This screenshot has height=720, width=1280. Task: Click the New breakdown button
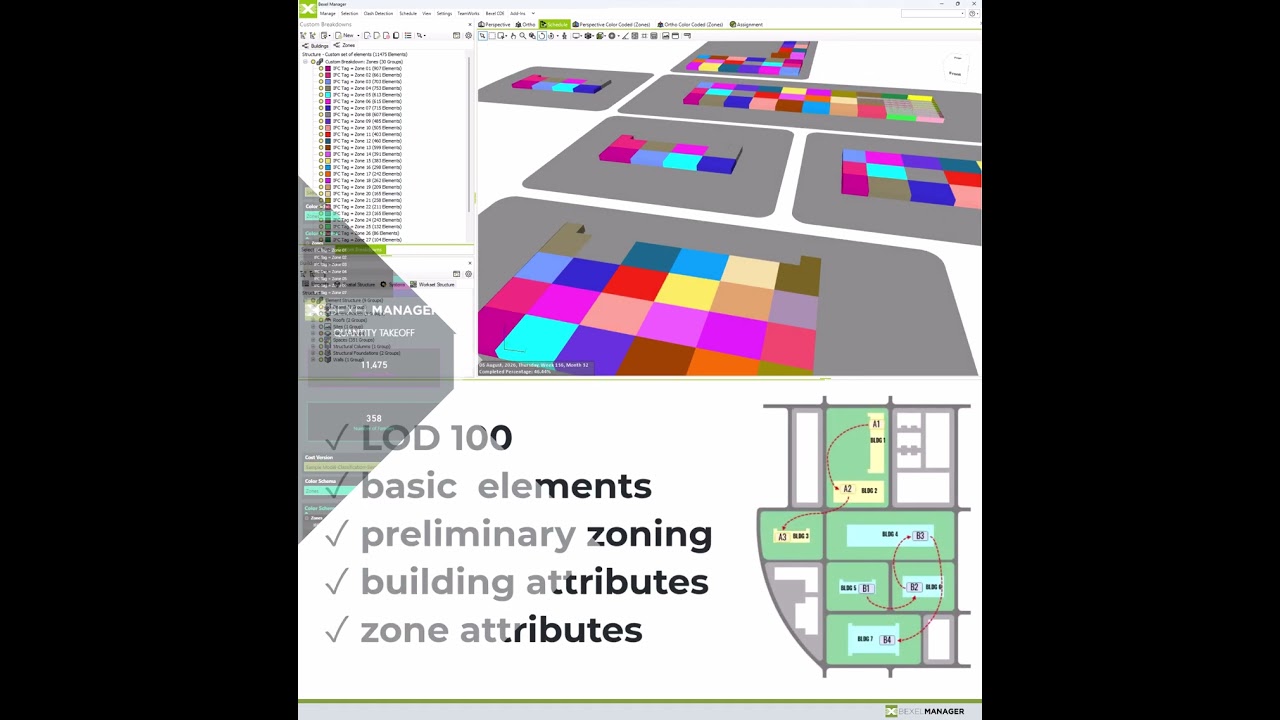coord(345,35)
